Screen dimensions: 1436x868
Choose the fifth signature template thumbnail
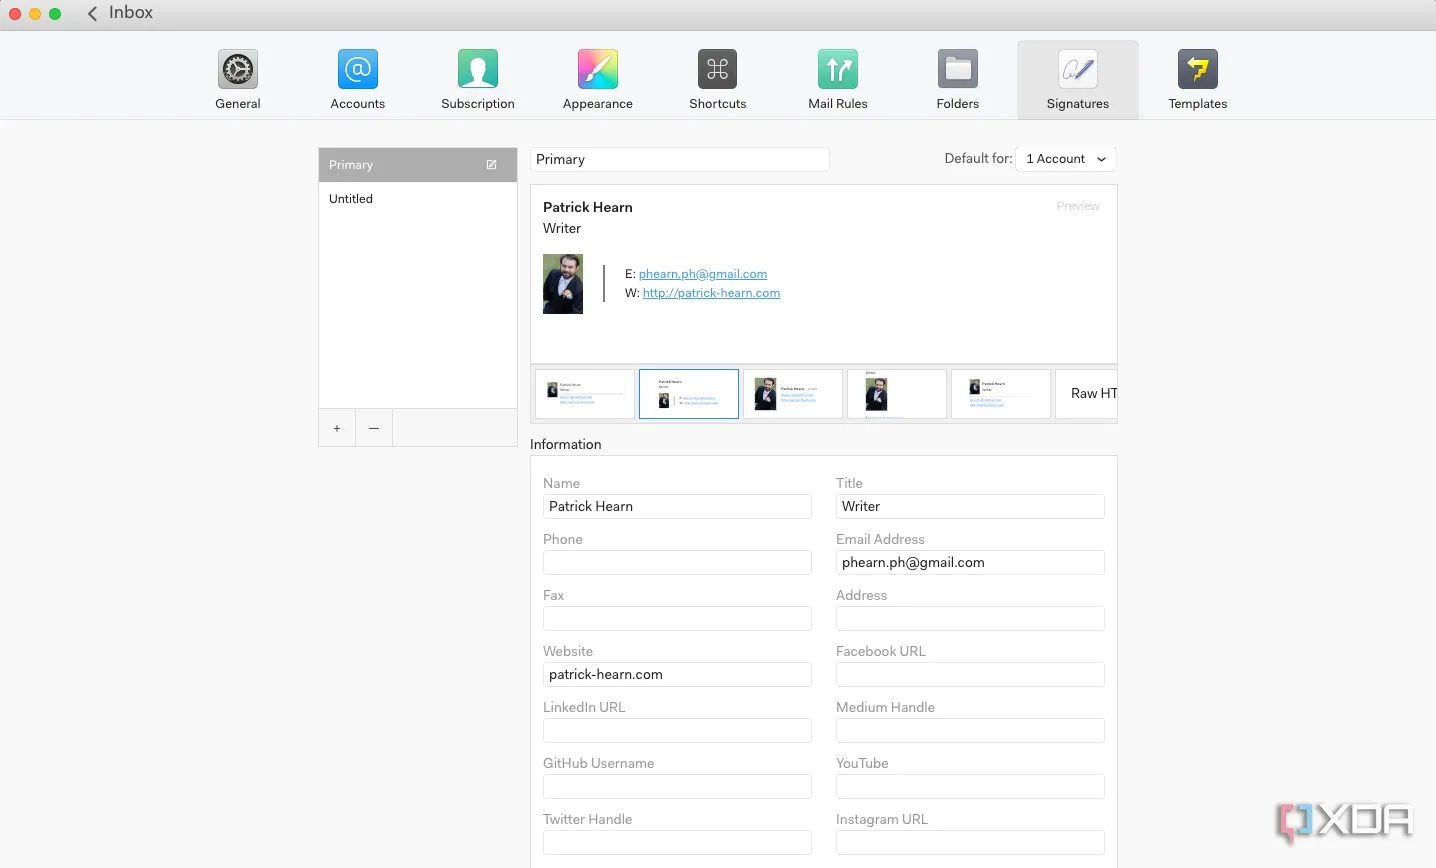[1001, 394]
